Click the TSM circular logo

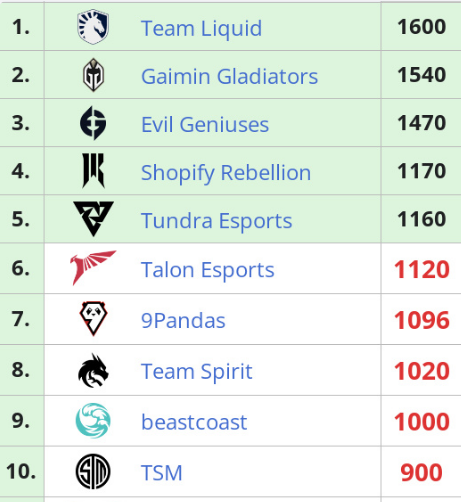click(x=93, y=471)
